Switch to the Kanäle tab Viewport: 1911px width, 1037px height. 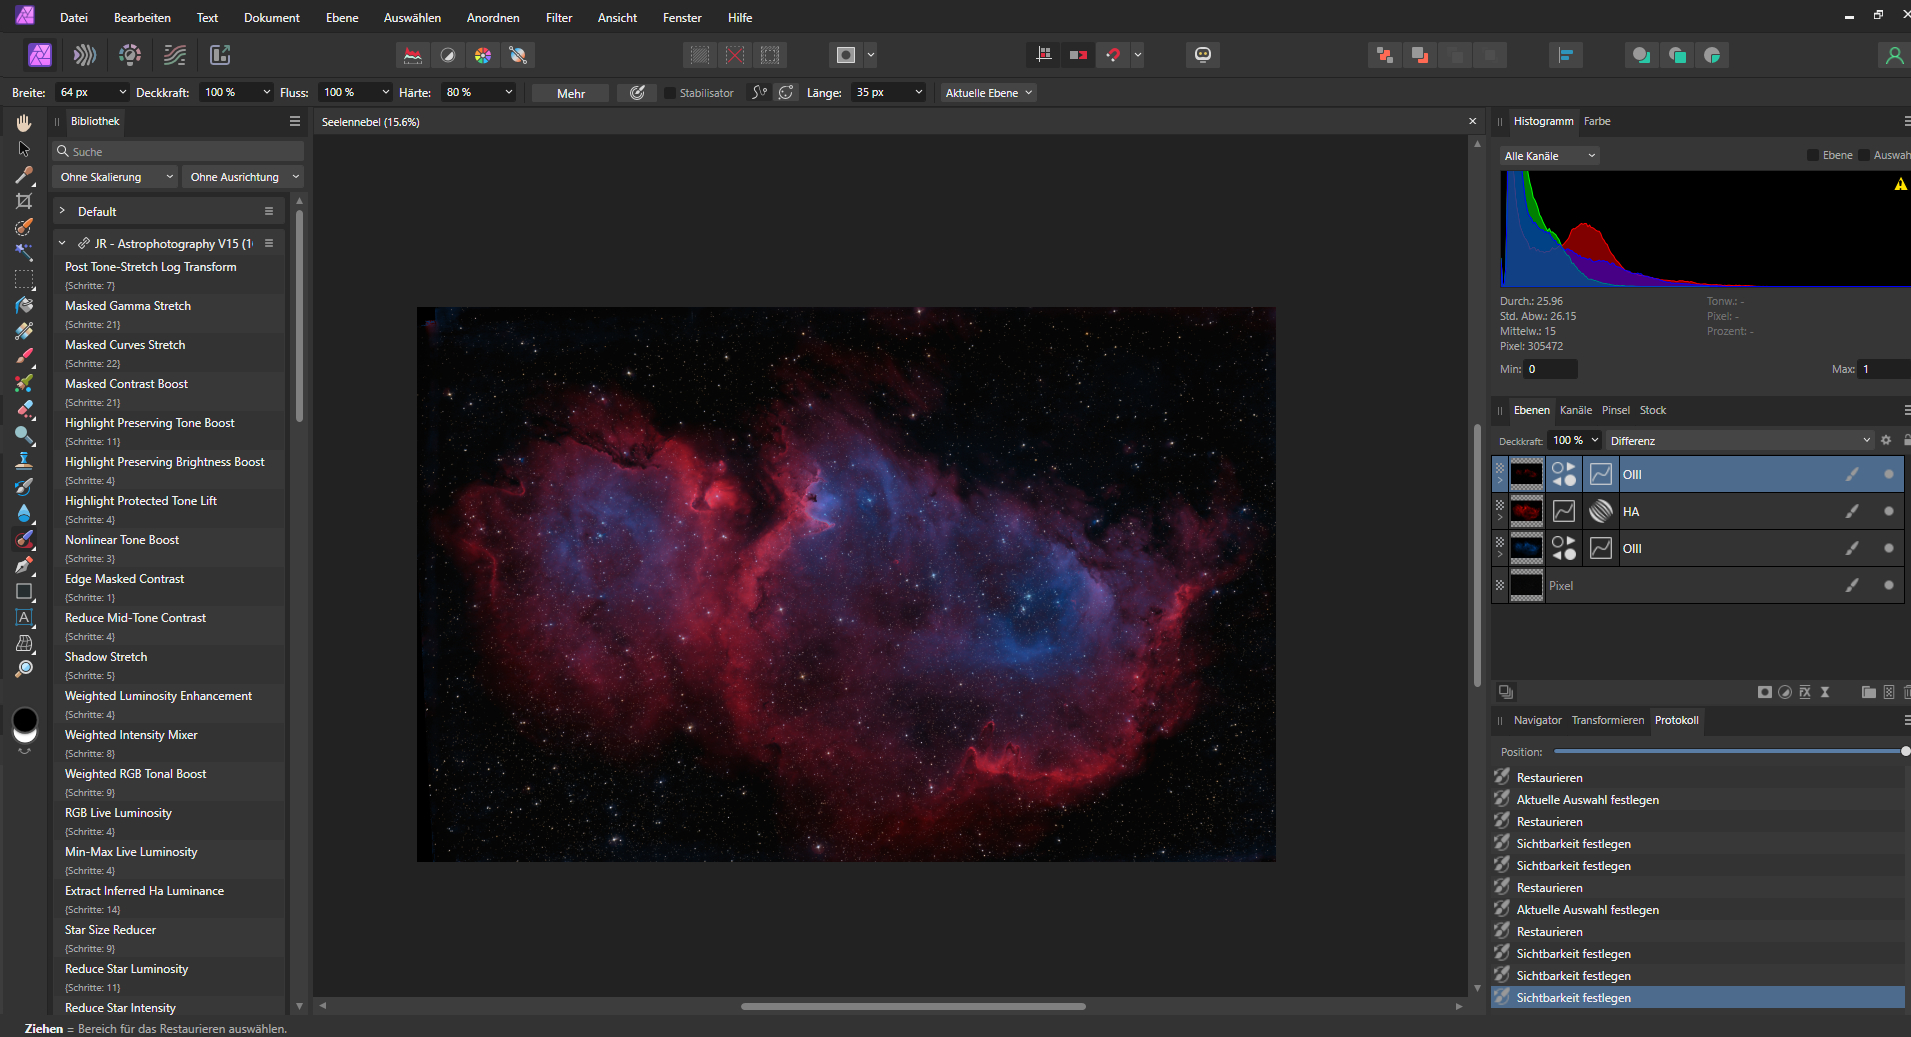point(1575,410)
